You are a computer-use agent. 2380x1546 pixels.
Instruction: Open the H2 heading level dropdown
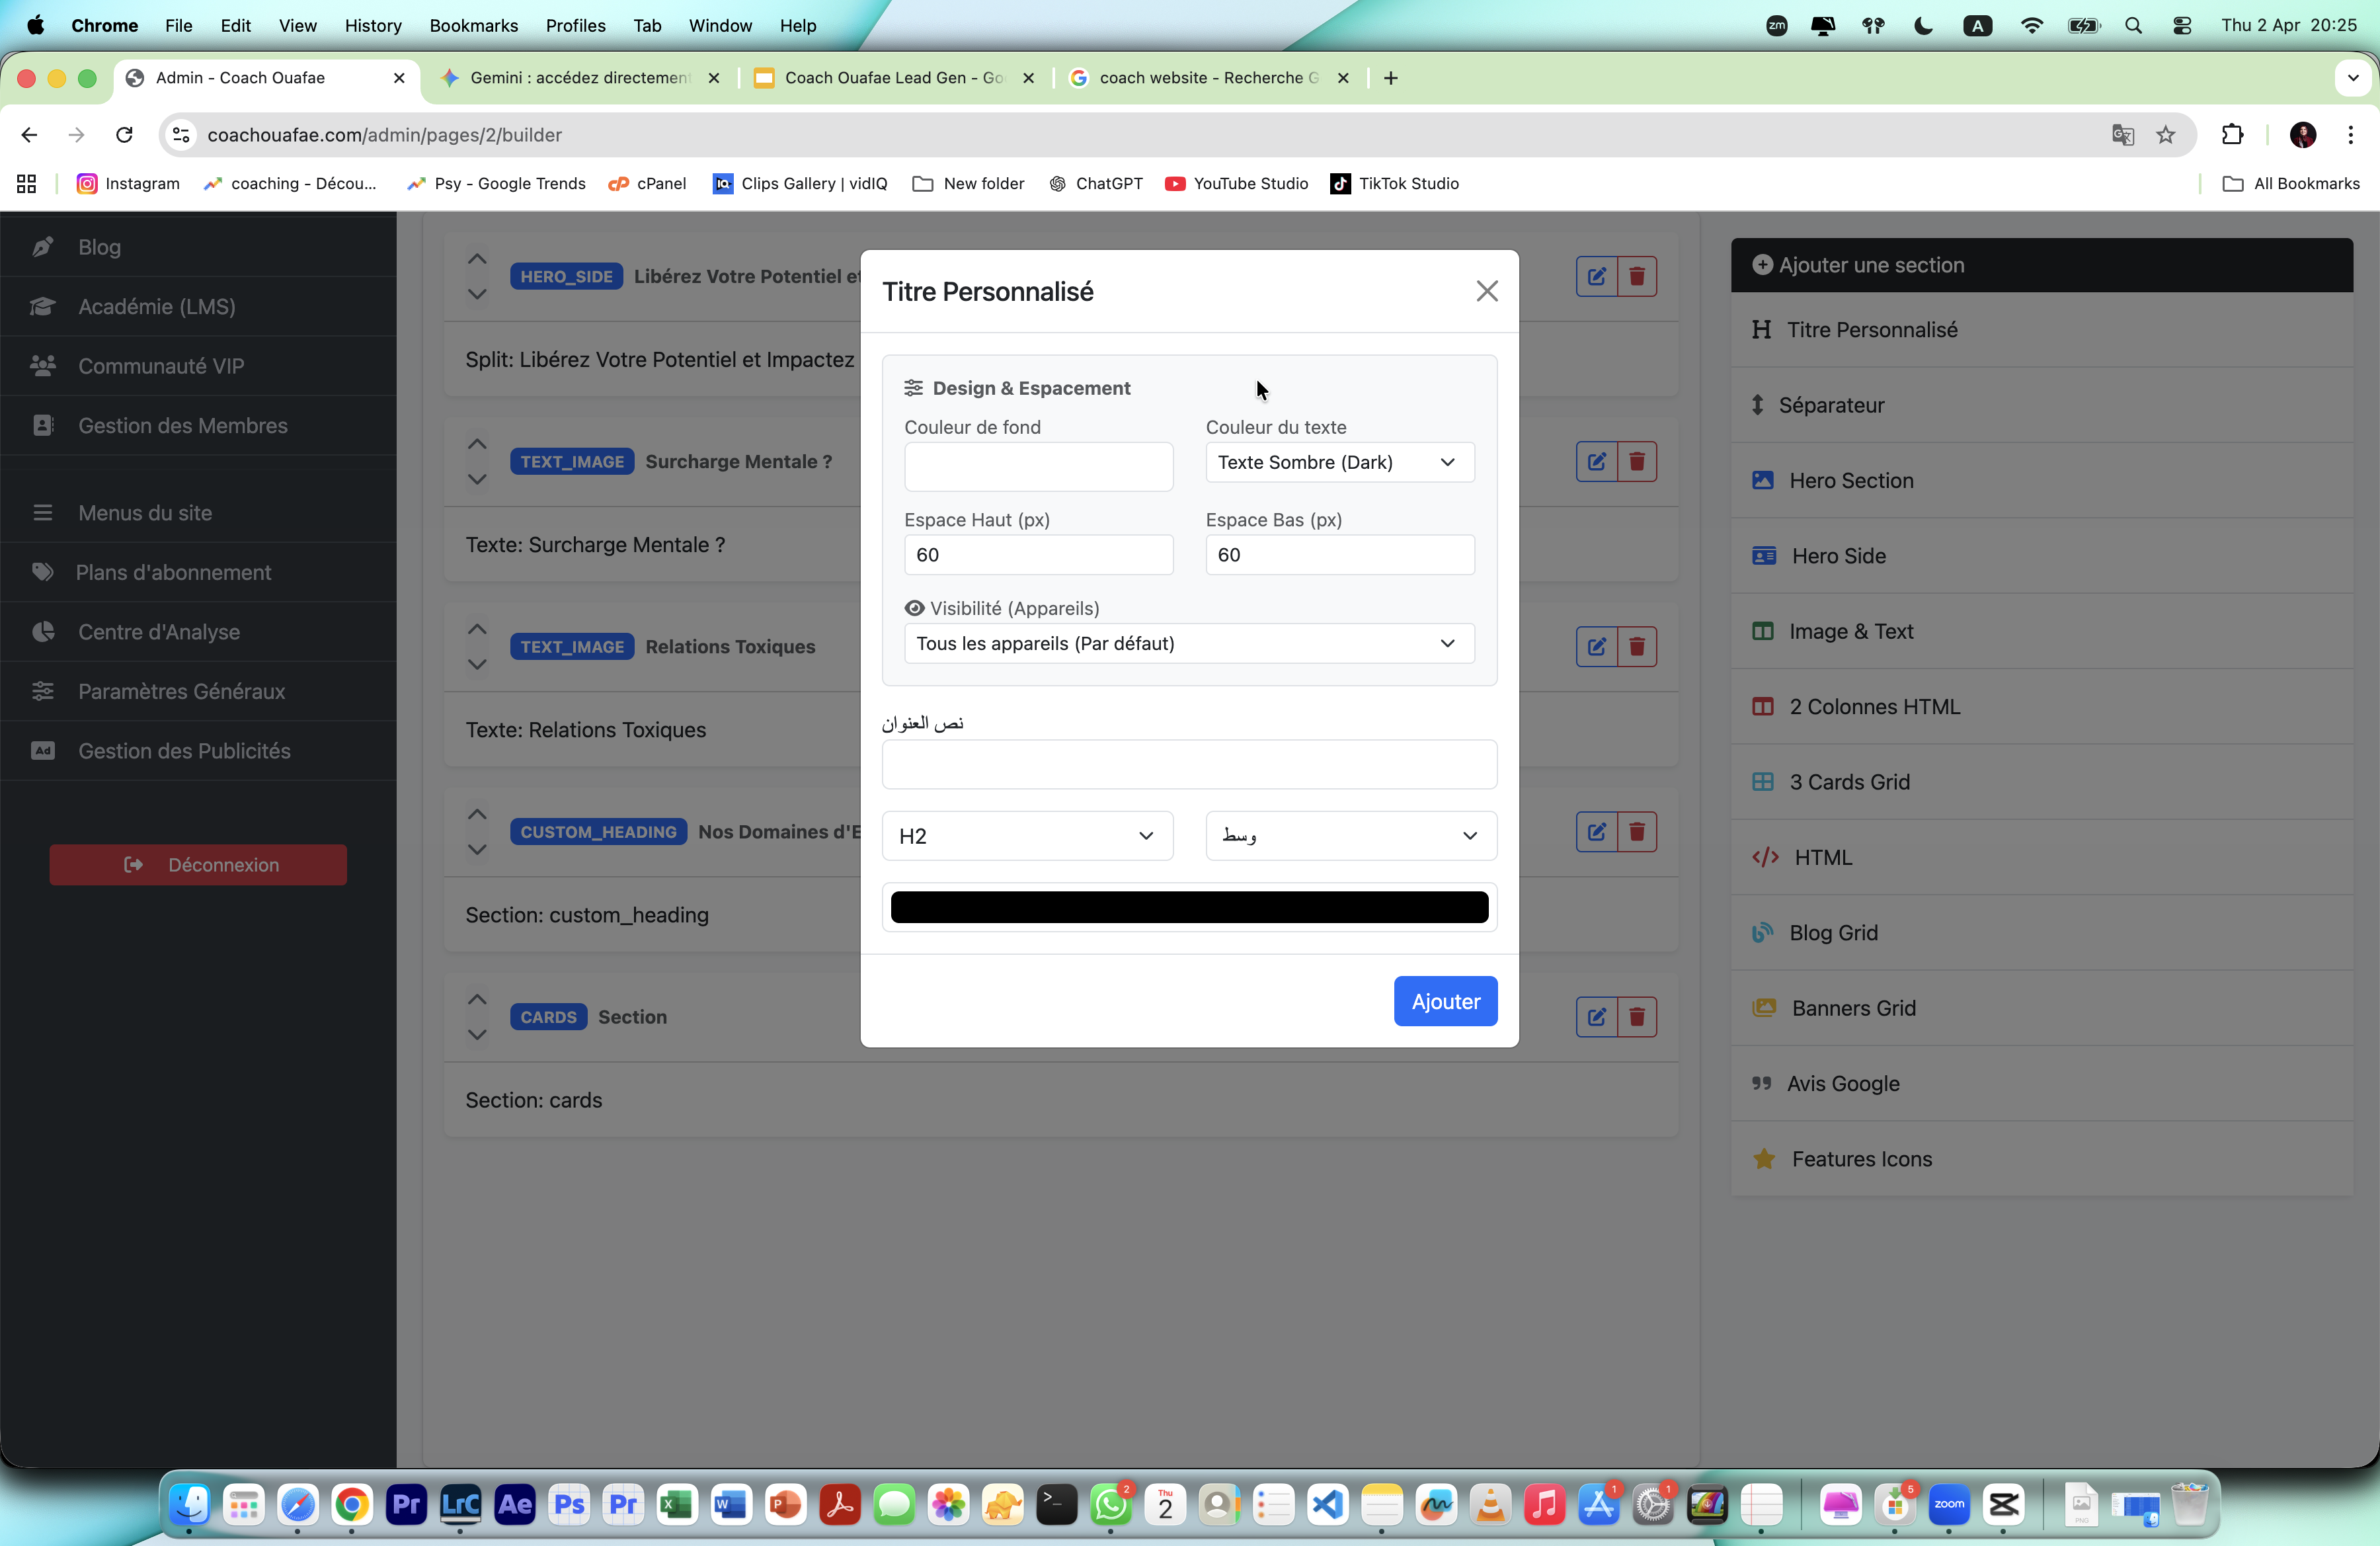tap(1026, 836)
